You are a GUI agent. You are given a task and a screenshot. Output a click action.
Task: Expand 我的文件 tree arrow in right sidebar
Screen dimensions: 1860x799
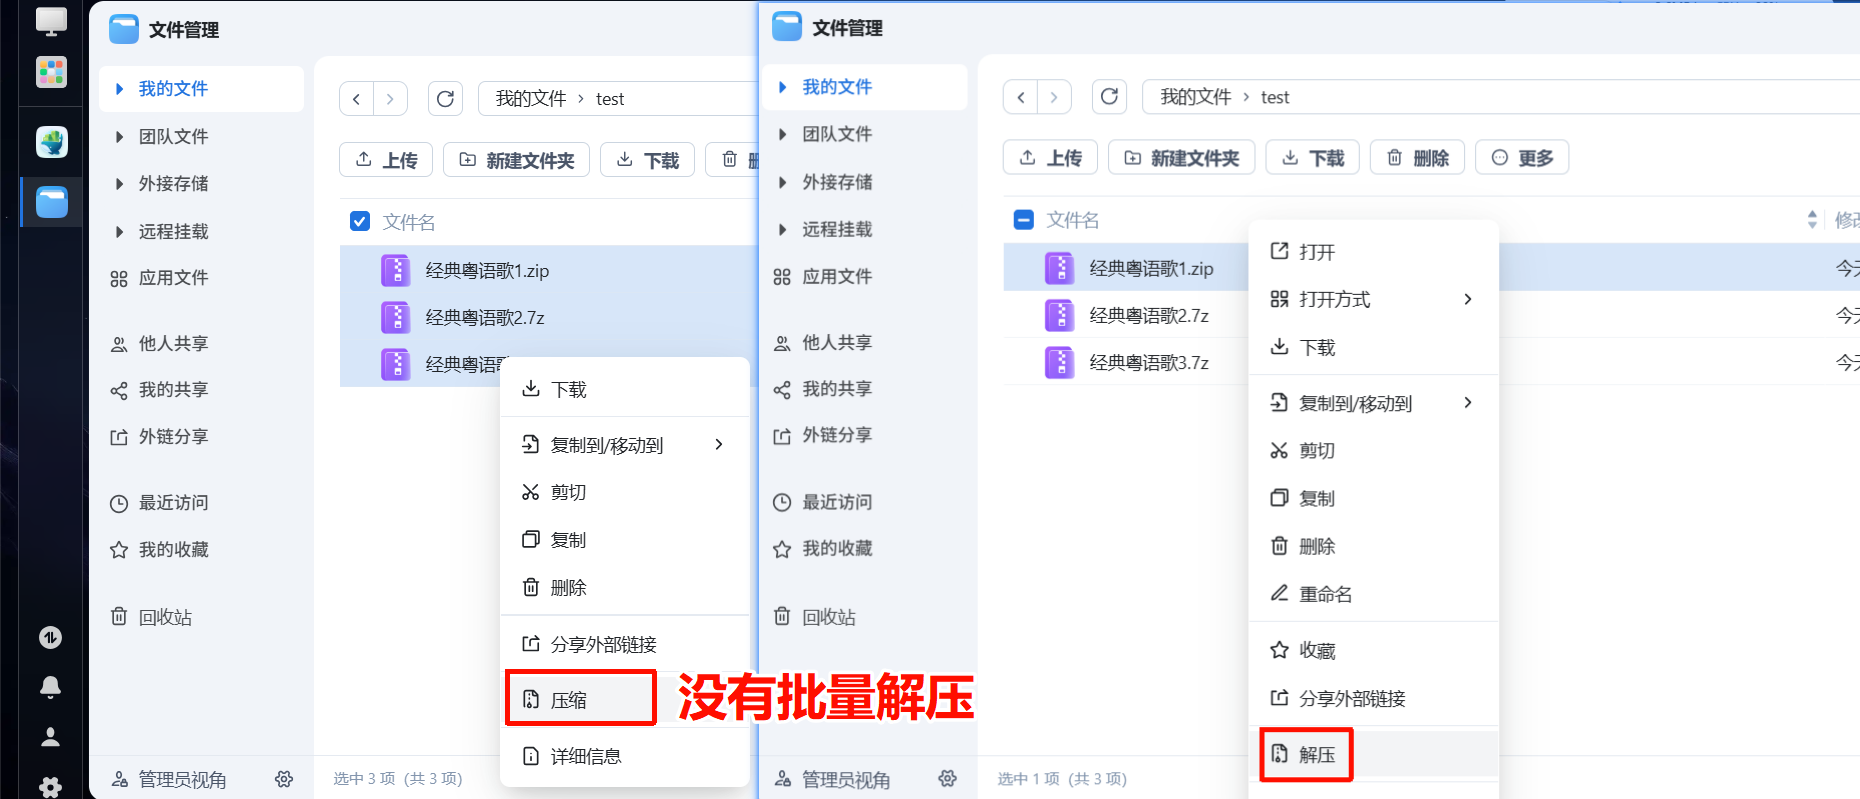pos(783,87)
